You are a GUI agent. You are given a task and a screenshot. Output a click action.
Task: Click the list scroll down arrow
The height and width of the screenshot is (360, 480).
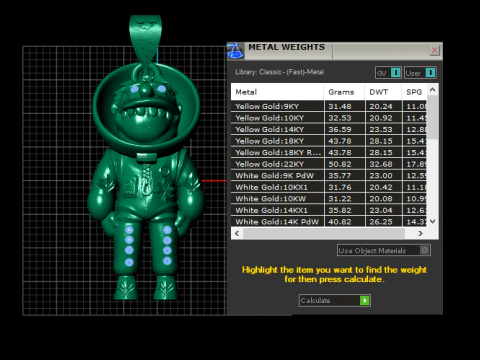pyautogui.click(x=433, y=221)
